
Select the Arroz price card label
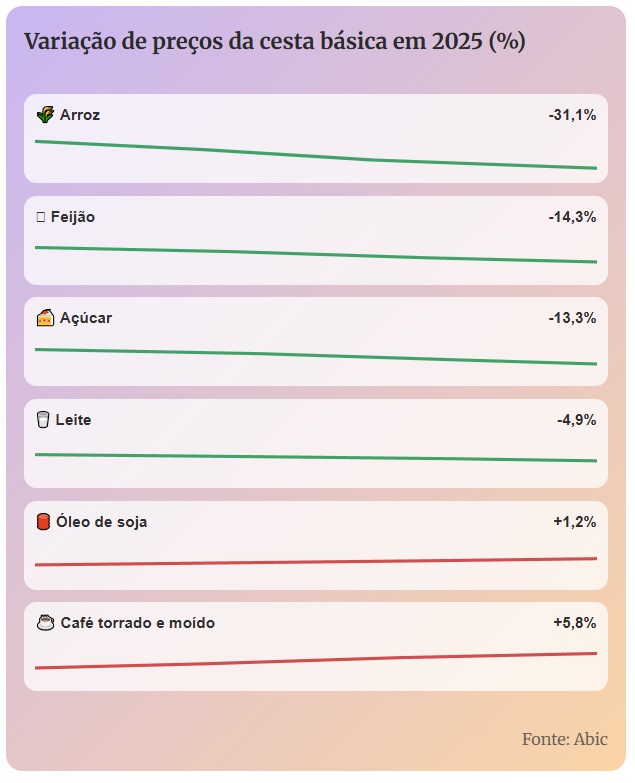(x=80, y=115)
